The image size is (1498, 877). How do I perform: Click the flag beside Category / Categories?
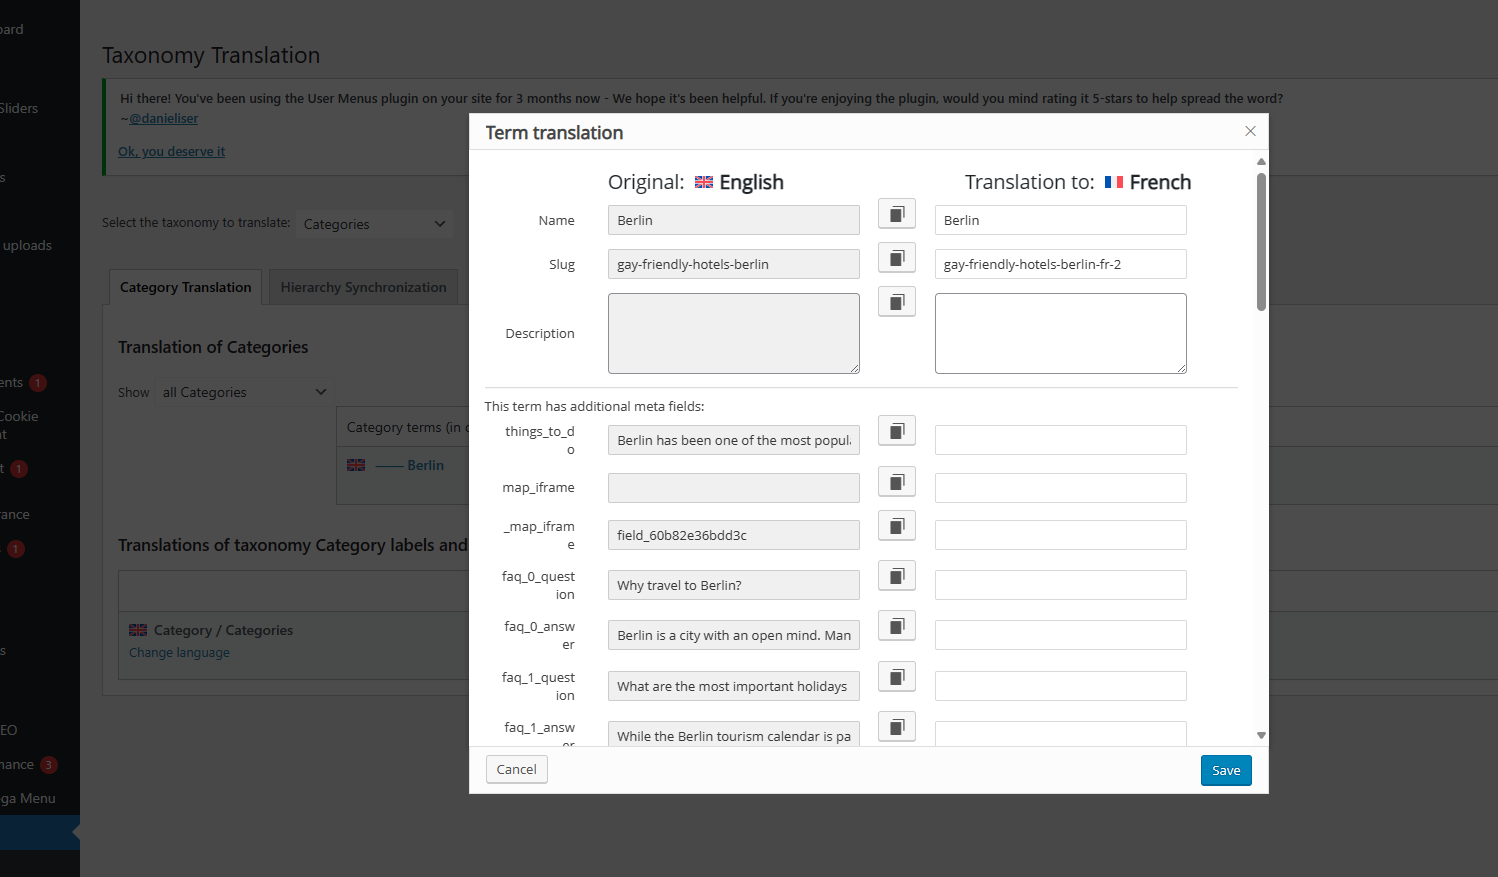(138, 630)
